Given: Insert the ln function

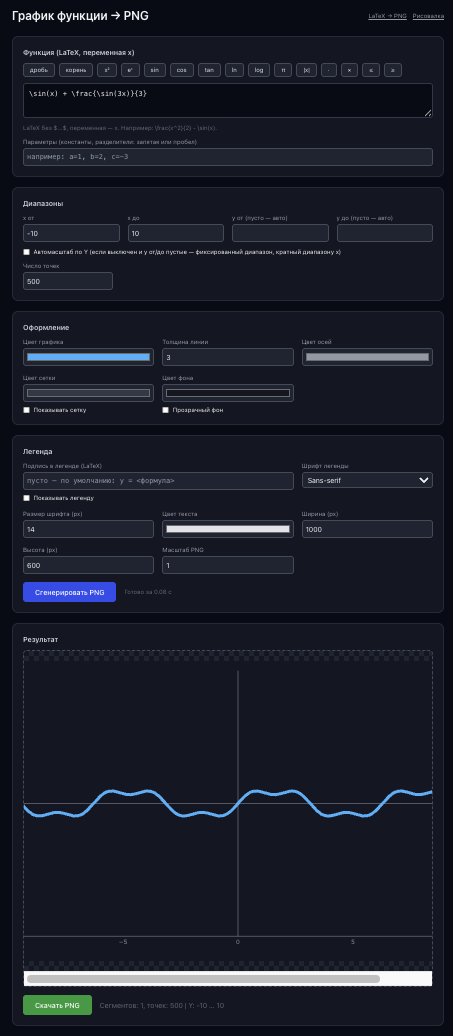Looking at the screenshot, I should click(x=234, y=70).
